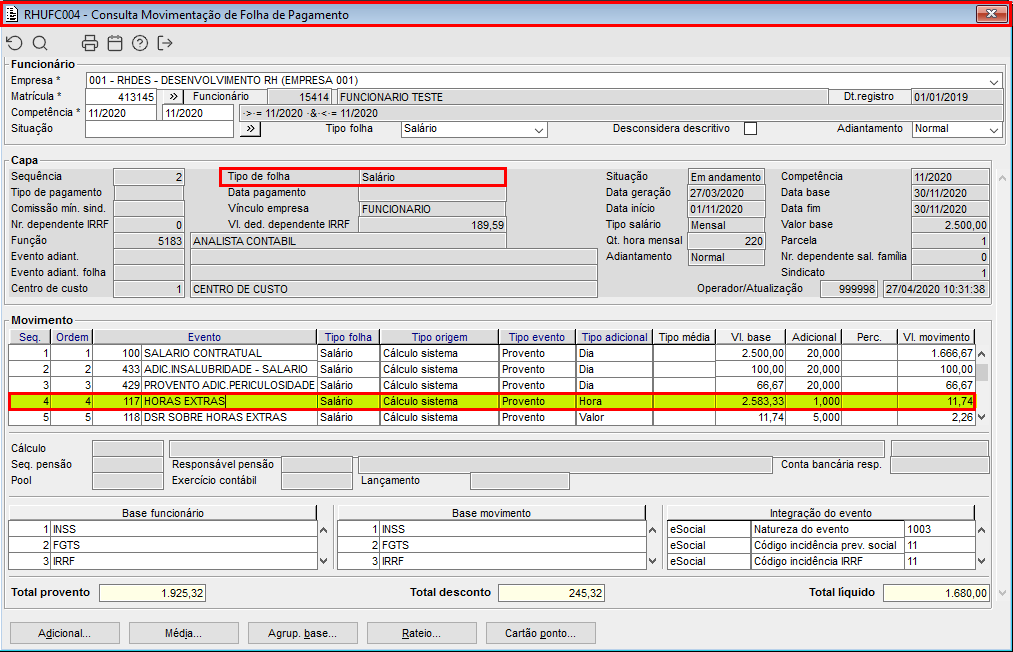Expand the Empresa dropdown
The height and width of the screenshot is (652, 1013).
pos(994,81)
